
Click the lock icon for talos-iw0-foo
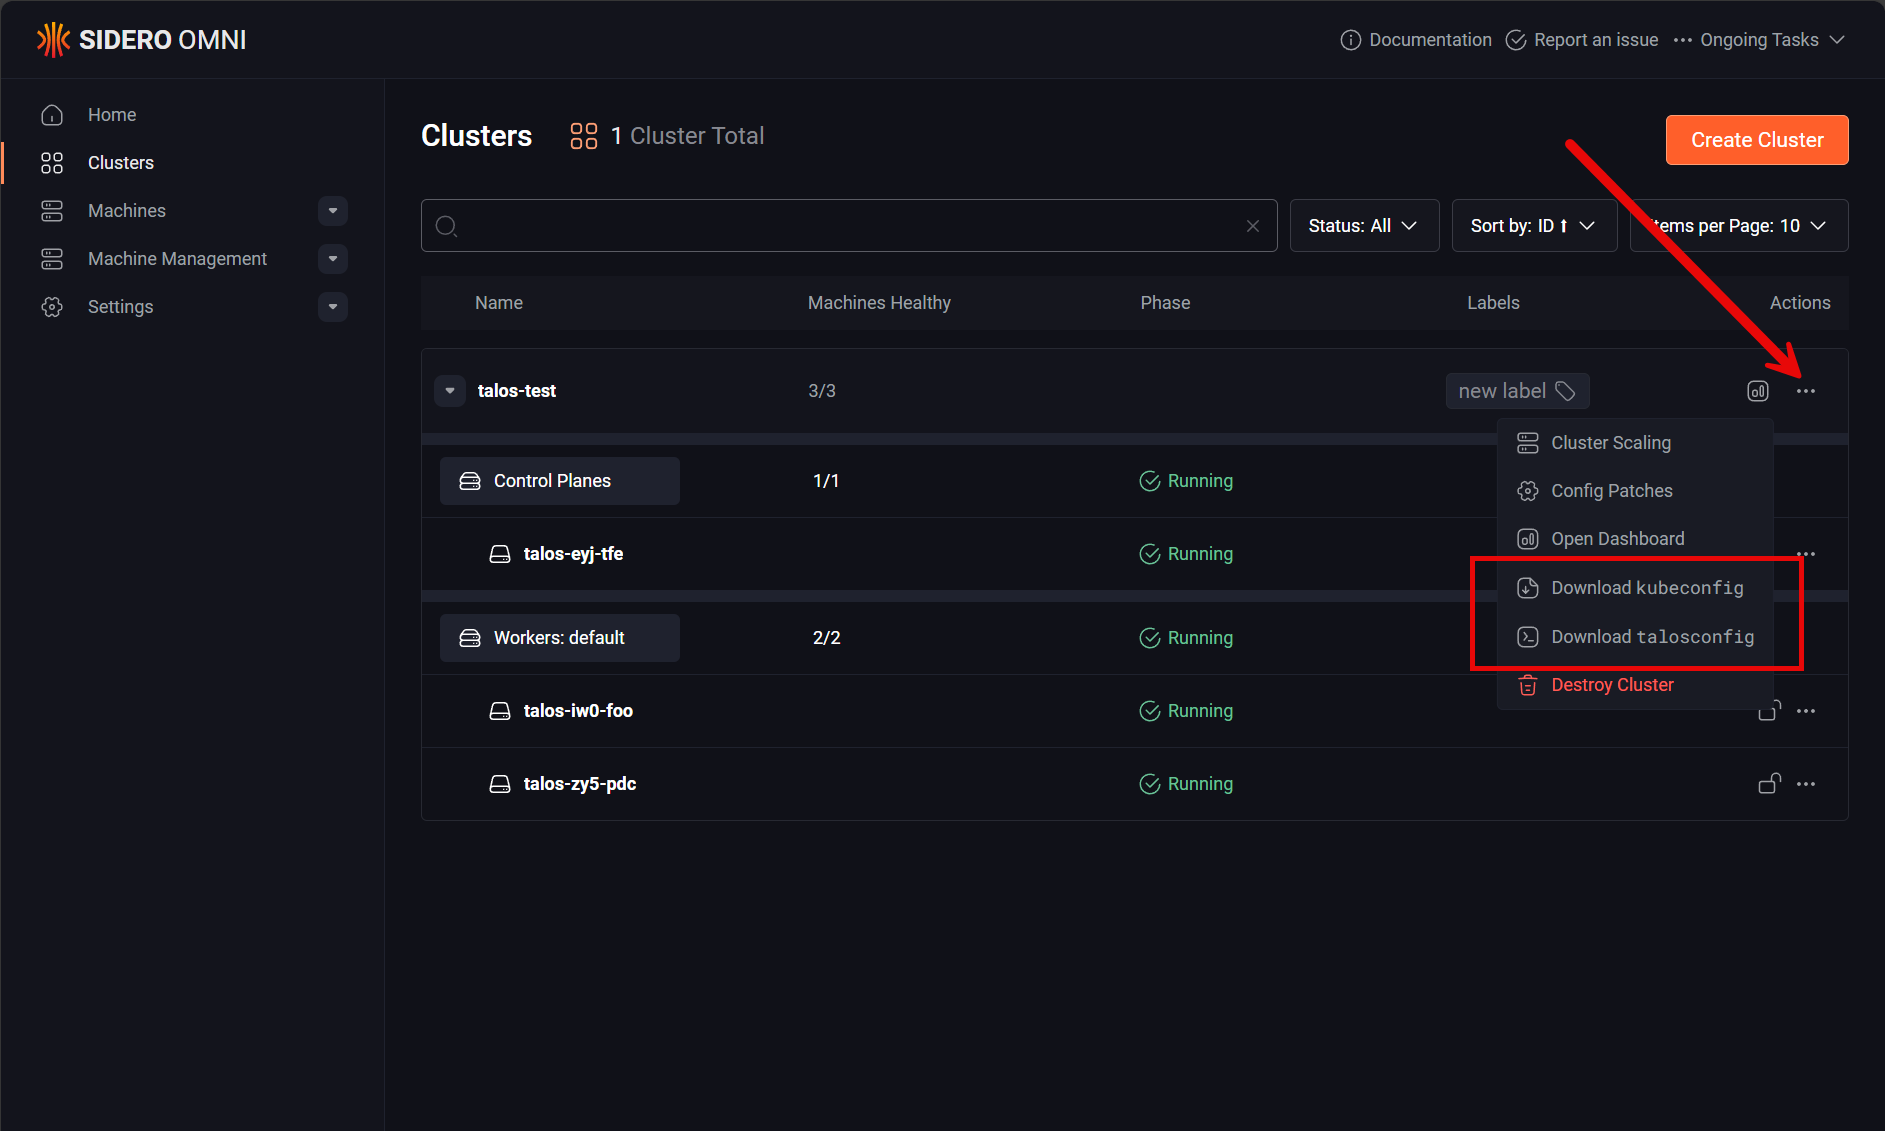pos(1768,710)
